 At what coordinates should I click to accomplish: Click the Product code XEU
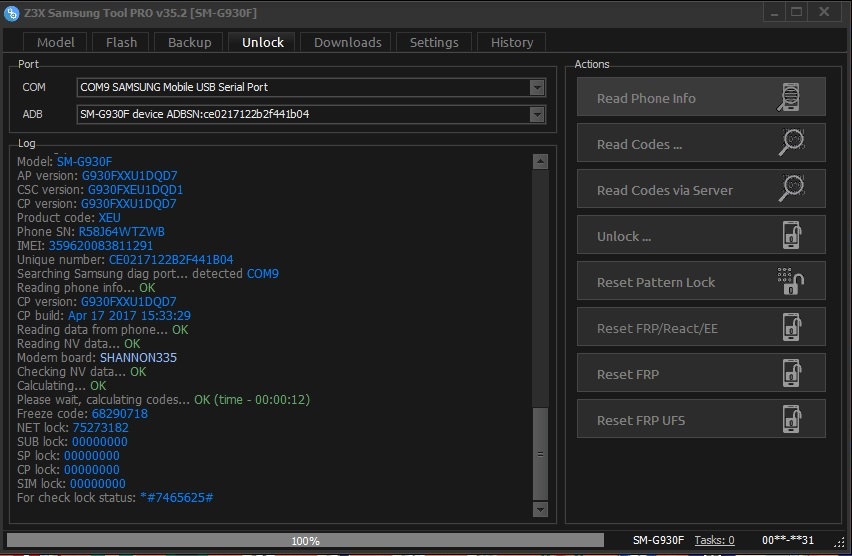pyautogui.click(x=110, y=218)
